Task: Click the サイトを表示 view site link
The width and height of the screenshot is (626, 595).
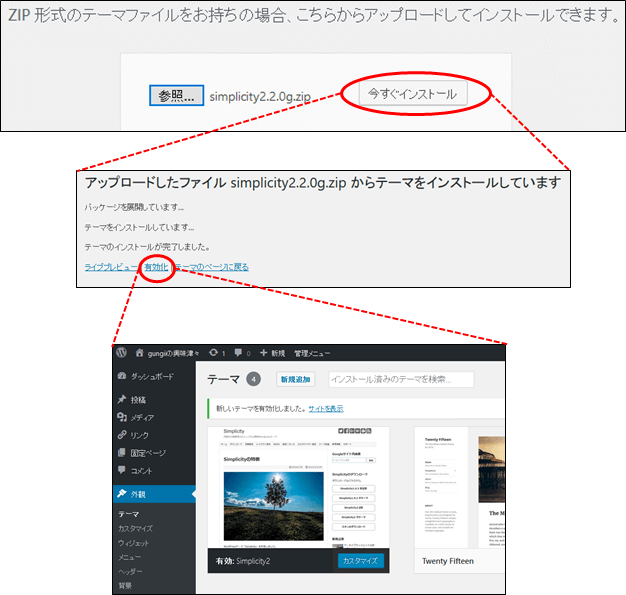Action: click(x=326, y=409)
